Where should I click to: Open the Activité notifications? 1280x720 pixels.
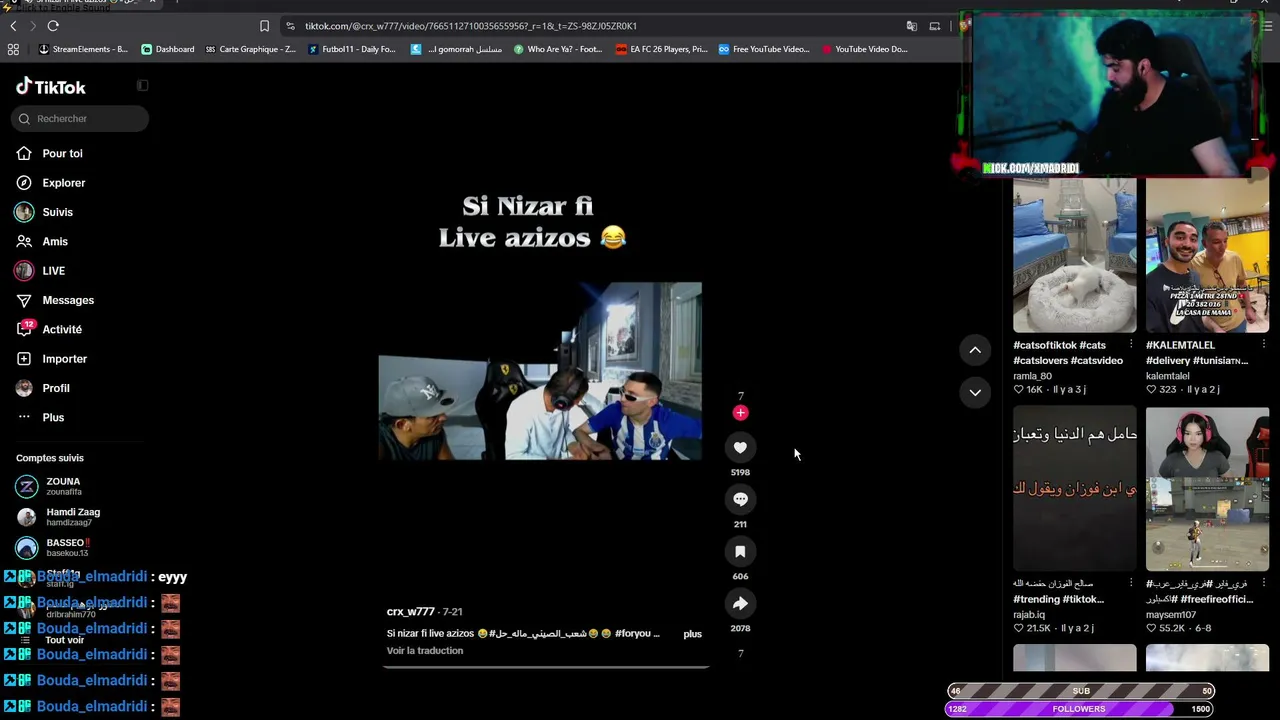click(62, 329)
